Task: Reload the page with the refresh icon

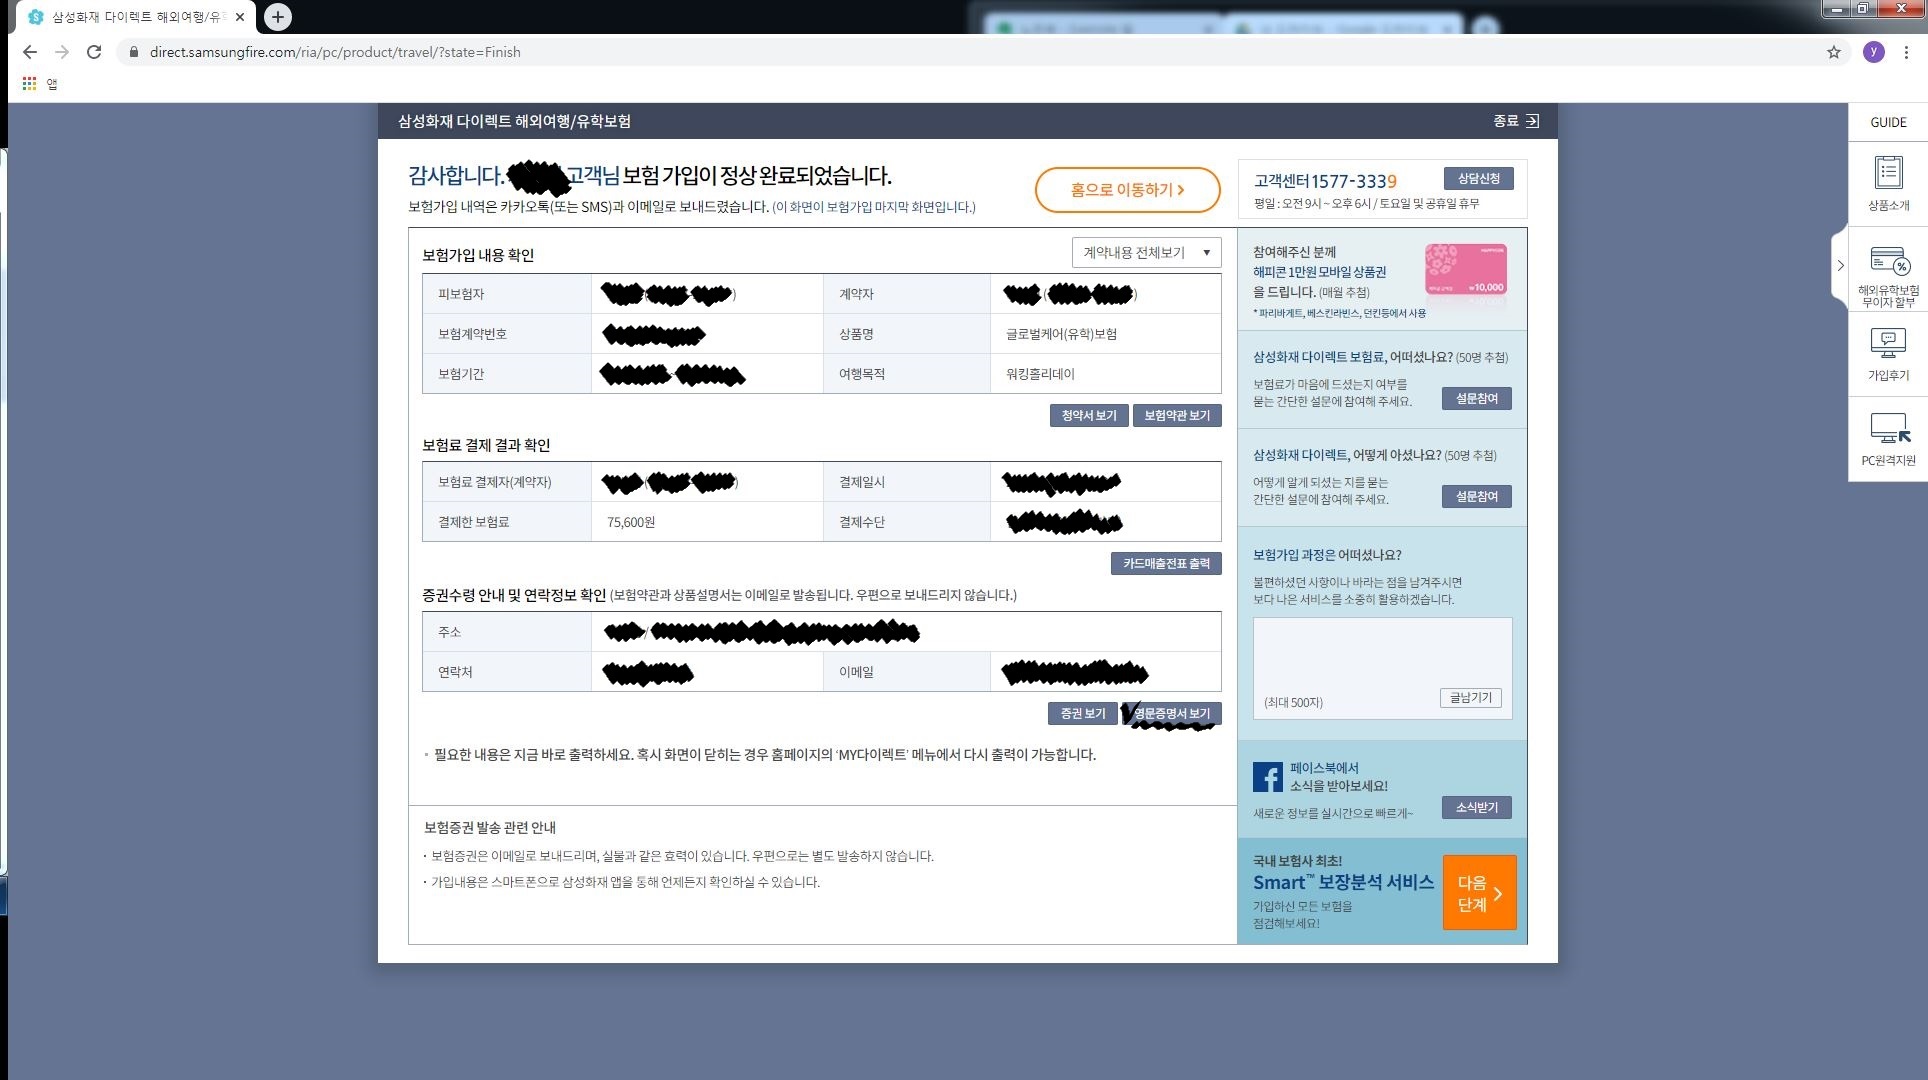Action: point(94,52)
